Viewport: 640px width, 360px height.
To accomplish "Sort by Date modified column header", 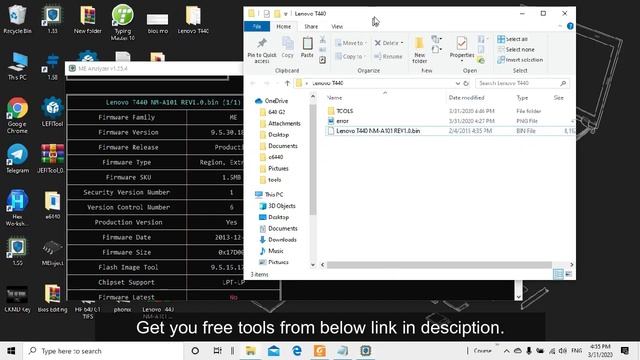I will point(466,98).
